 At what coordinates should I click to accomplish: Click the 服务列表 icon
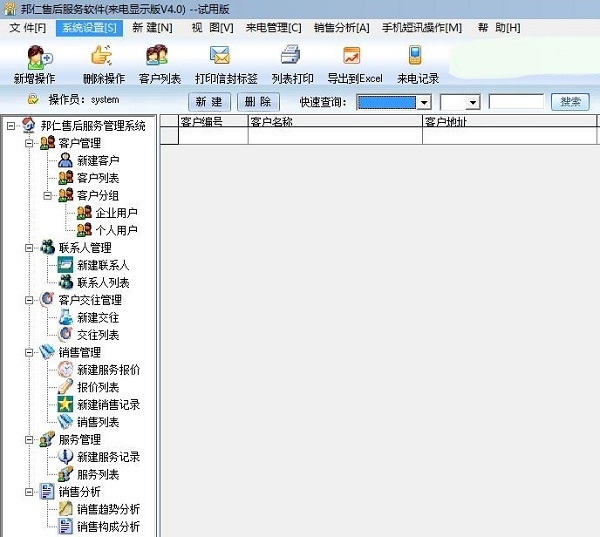tap(65, 474)
